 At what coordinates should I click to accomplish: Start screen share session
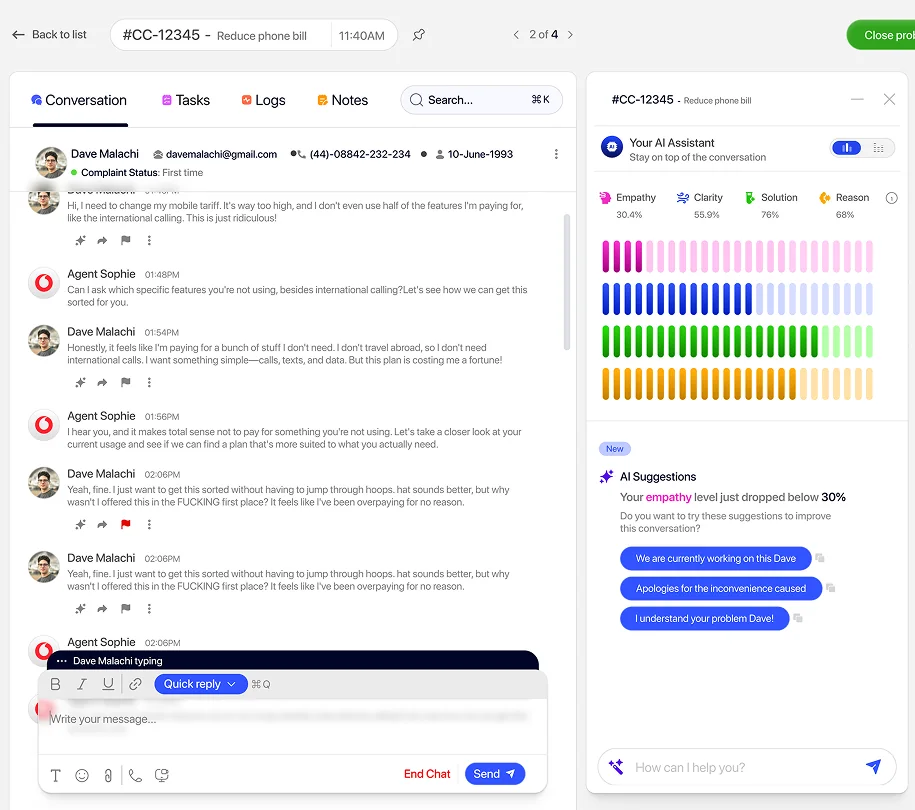(x=162, y=775)
